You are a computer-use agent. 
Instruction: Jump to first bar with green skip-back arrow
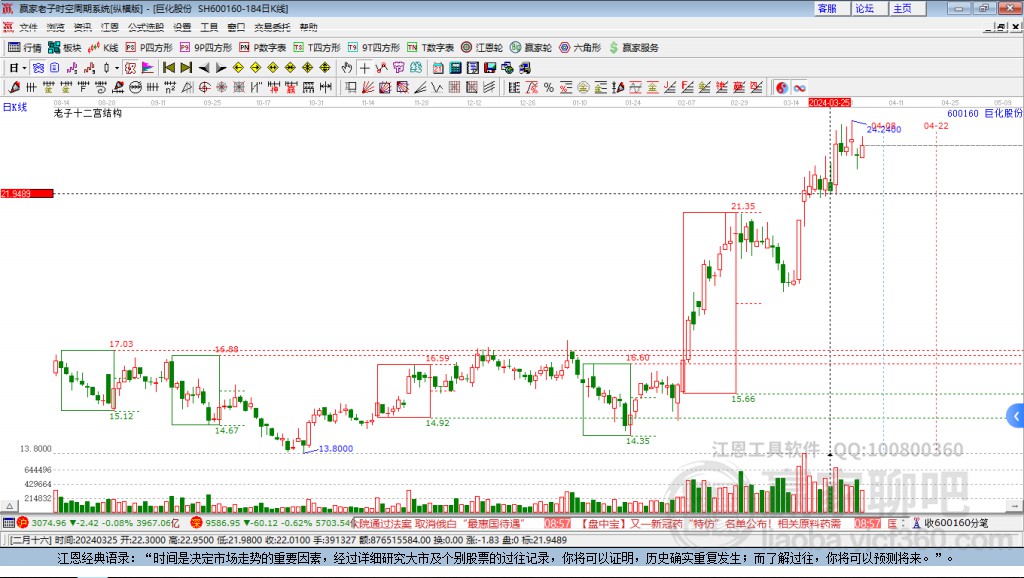point(168,68)
